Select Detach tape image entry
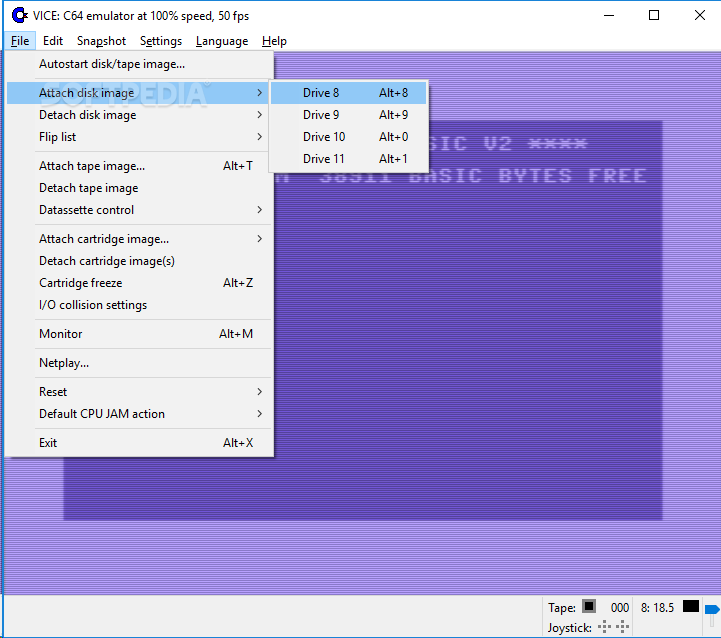The height and width of the screenshot is (638, 721). tap(140, 188)
